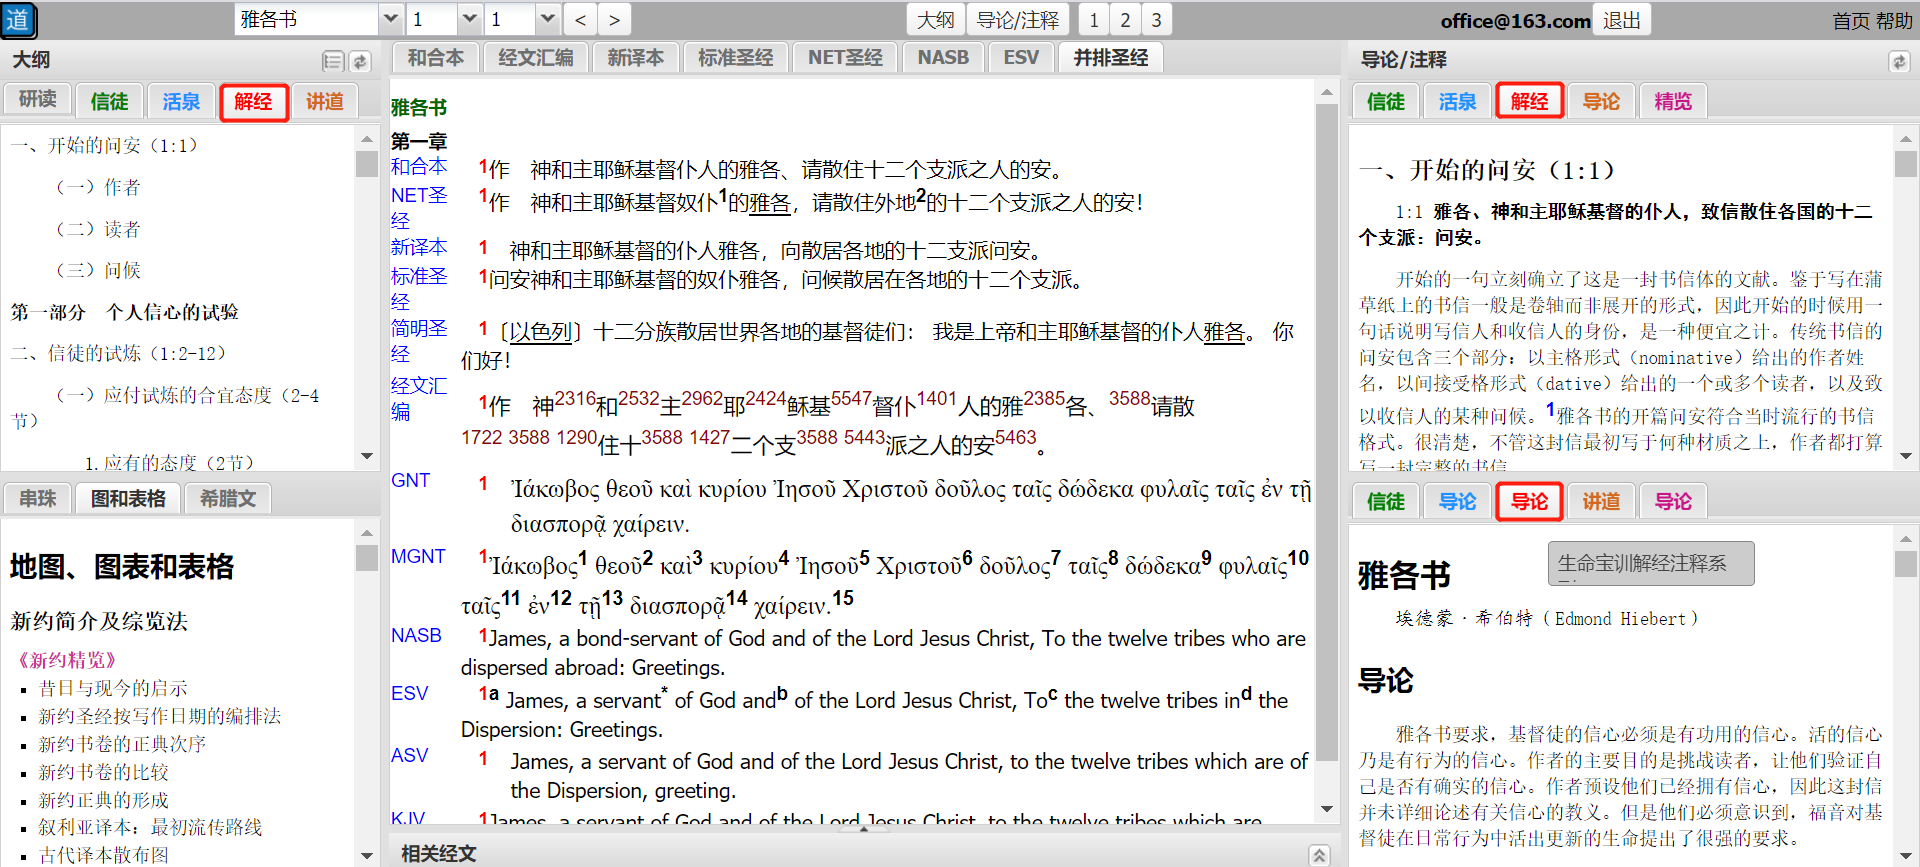
Task: Open the verse number dropdown
Action: 547,20
